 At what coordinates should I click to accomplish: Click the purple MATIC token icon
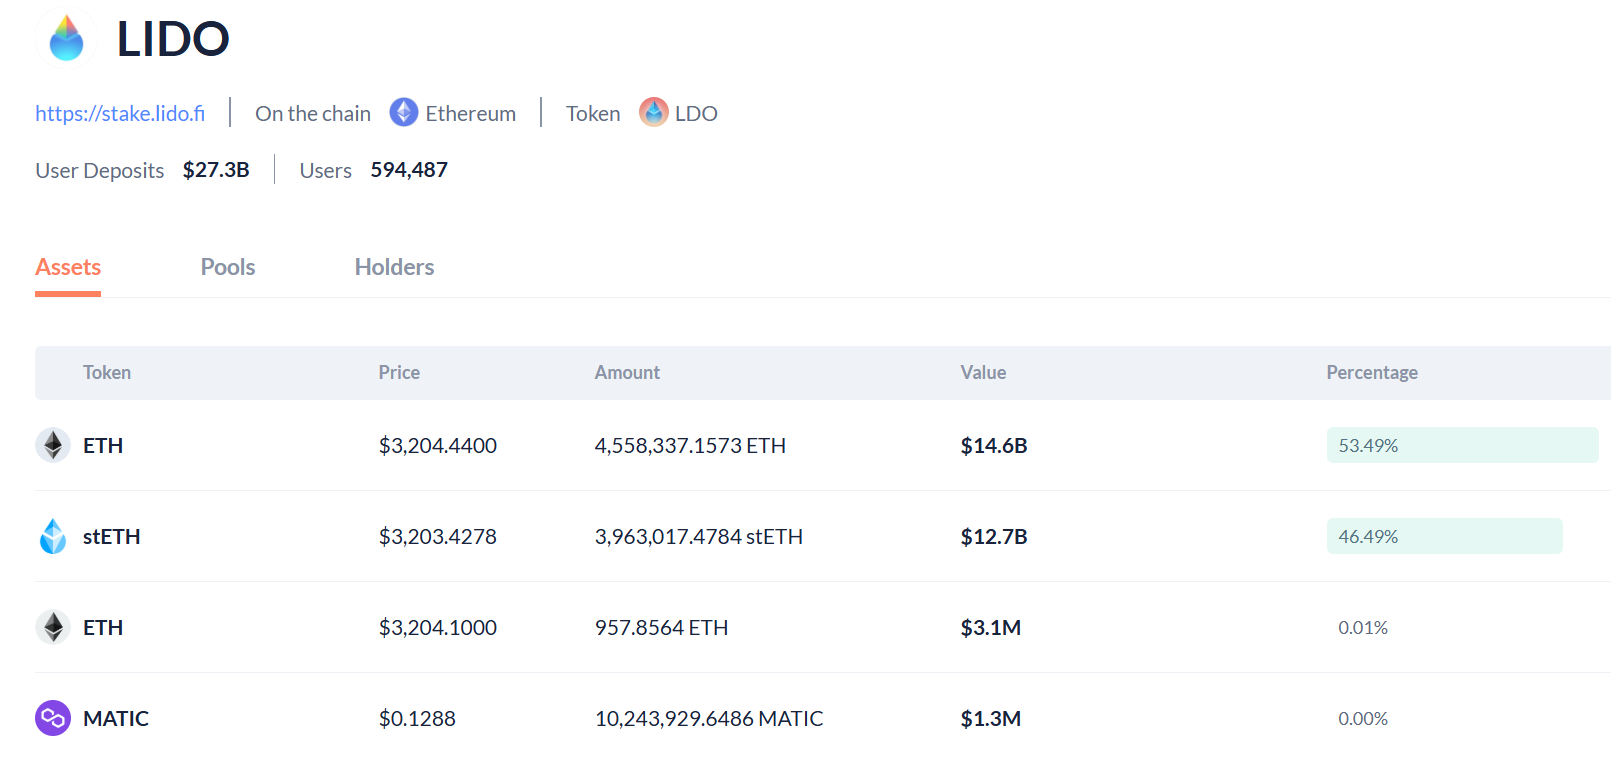(53, 718)
